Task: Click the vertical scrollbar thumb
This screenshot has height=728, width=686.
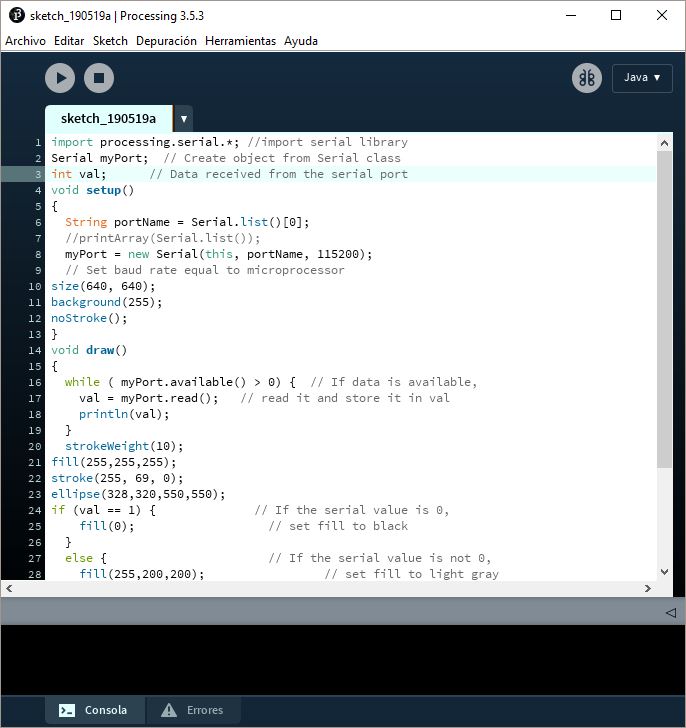Action: click(664, 309)
